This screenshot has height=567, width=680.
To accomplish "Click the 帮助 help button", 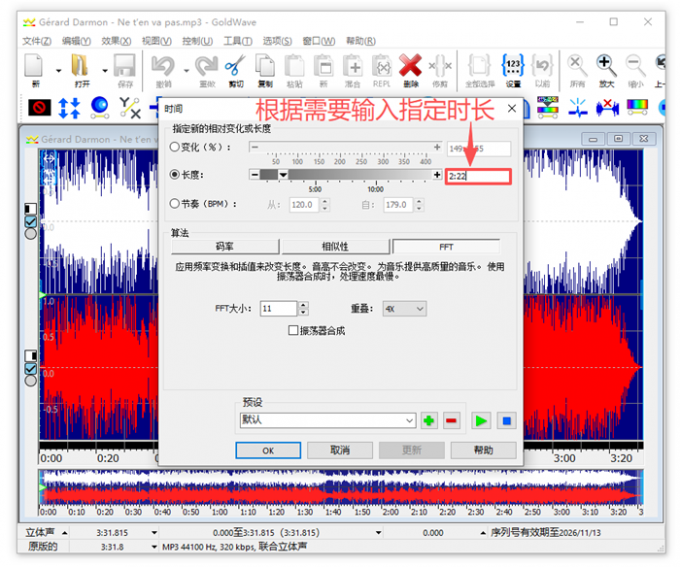I will click(483, 450).
